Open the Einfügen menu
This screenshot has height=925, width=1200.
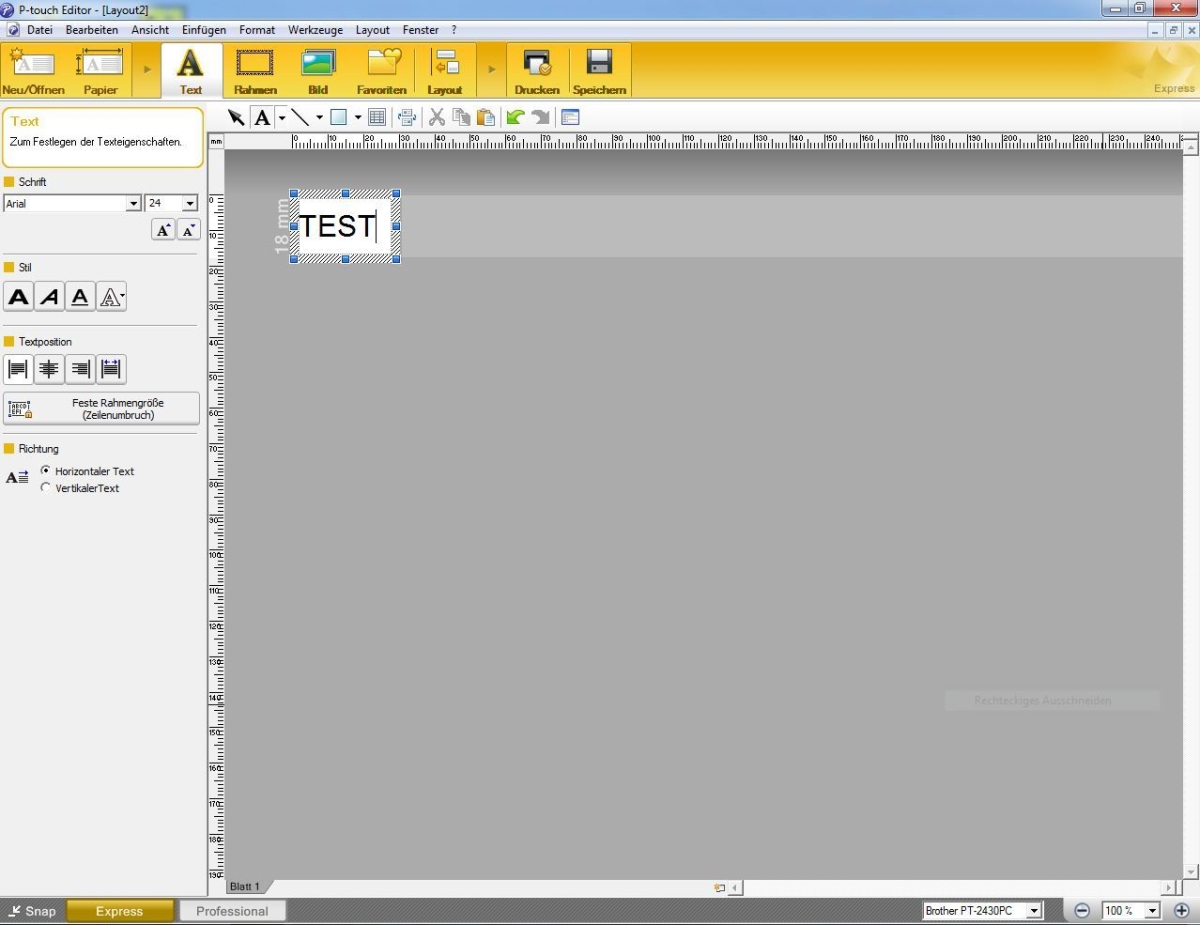pyautogui.click(x=204, y=30)
